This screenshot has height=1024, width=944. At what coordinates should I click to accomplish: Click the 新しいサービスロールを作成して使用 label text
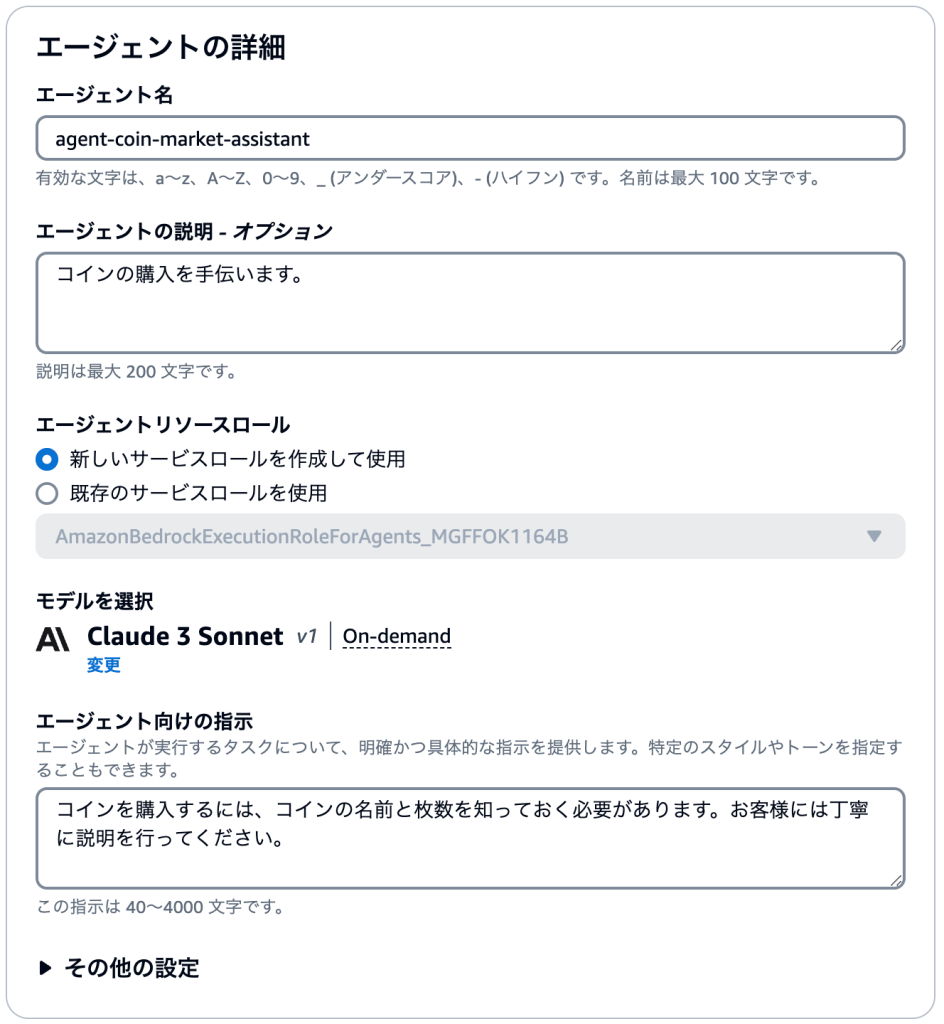[238, 459]
